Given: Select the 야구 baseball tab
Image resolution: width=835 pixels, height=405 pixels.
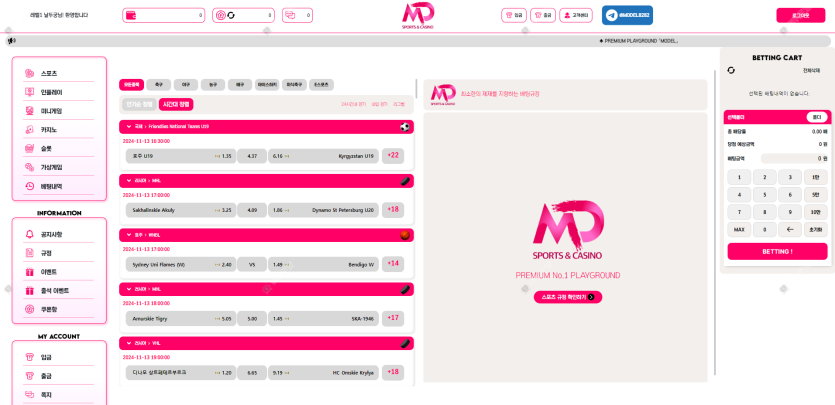Looking at the screenshot, I should pos(186,85).
